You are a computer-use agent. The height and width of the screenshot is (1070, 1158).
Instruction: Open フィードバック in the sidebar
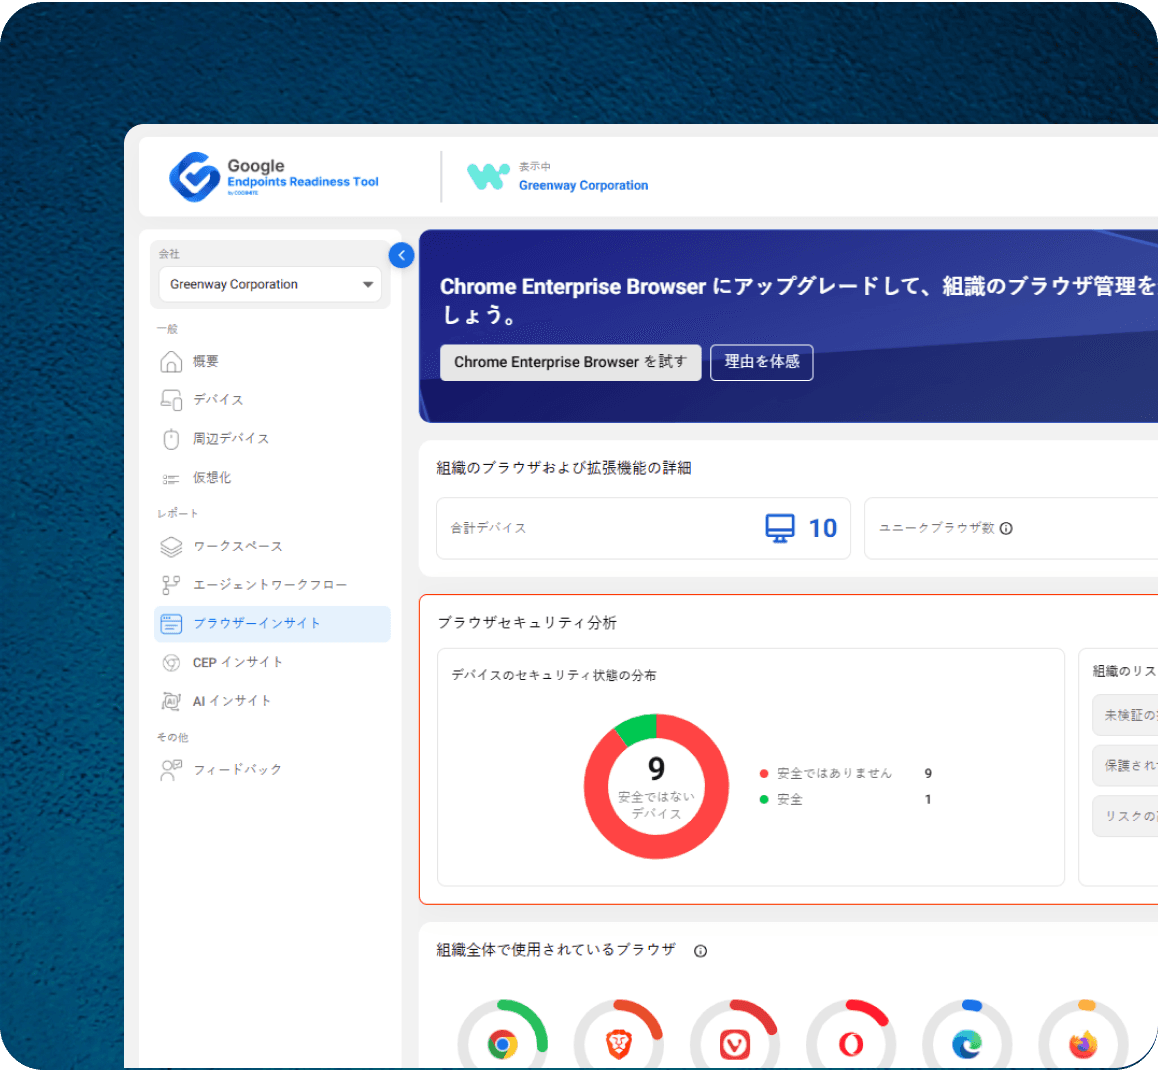coord(238,769)
